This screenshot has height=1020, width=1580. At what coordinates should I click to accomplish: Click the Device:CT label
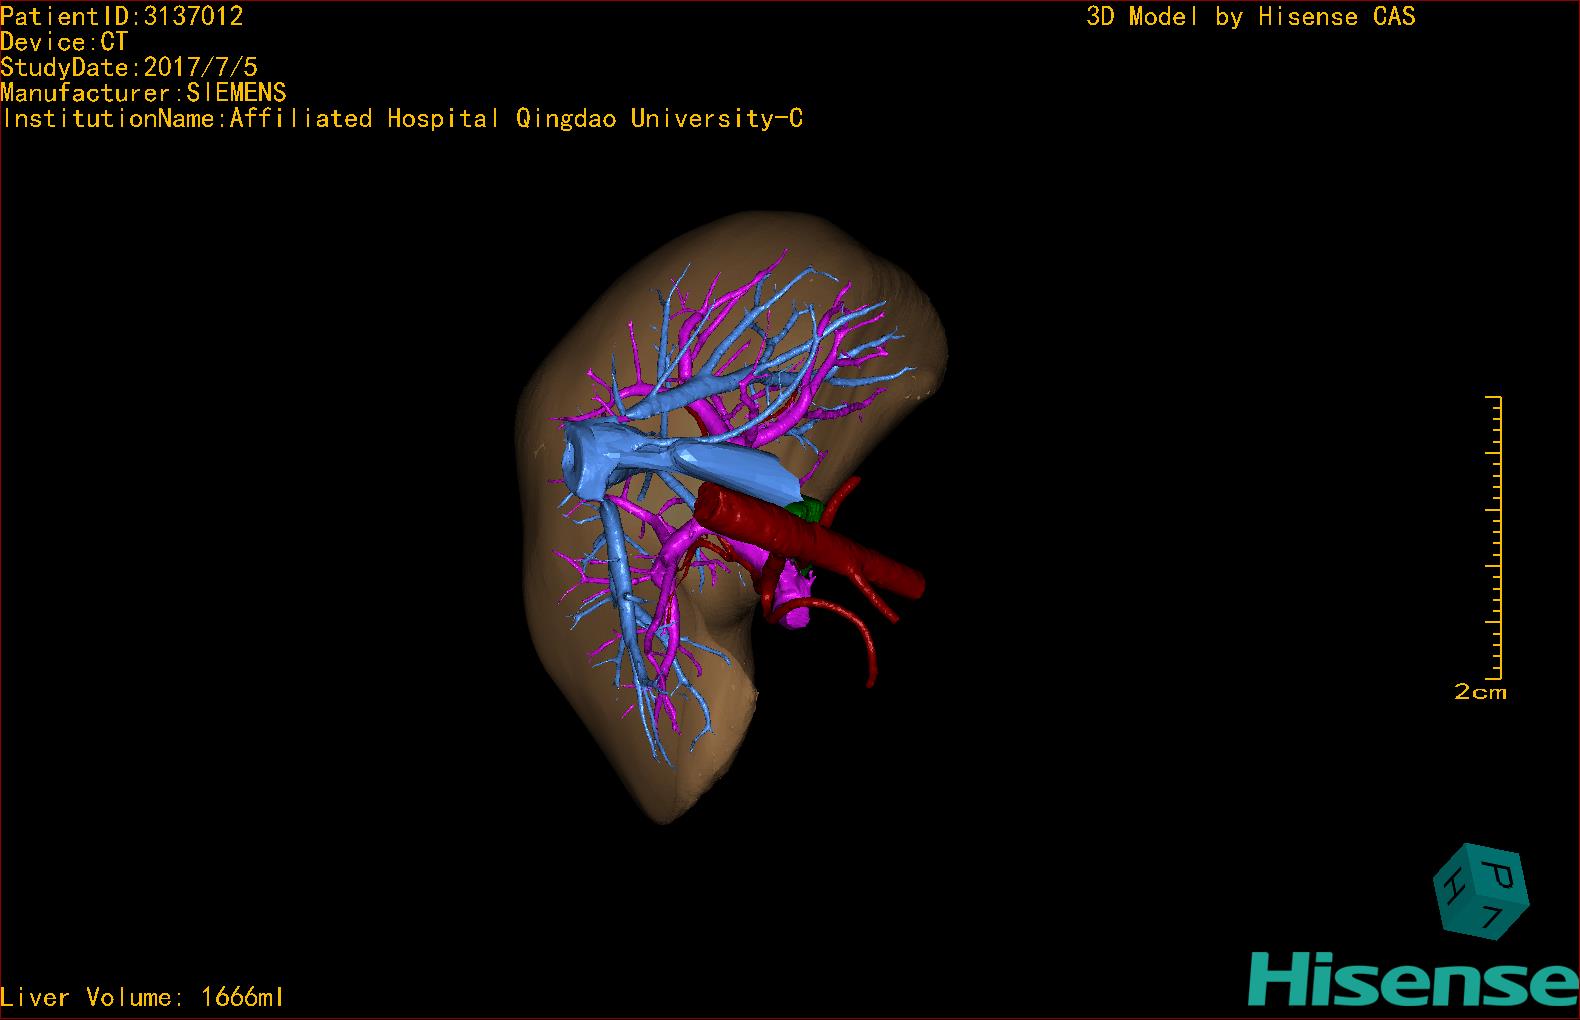coord(64,42)
